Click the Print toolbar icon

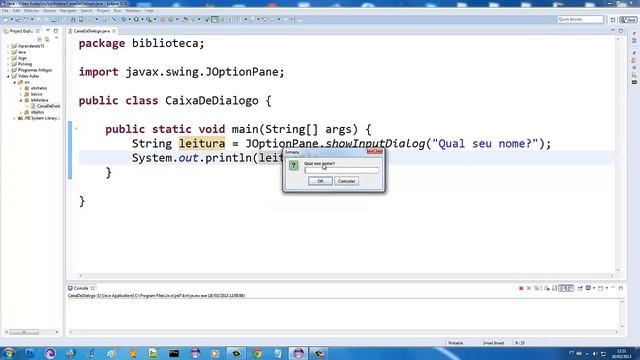pos(53,20)
